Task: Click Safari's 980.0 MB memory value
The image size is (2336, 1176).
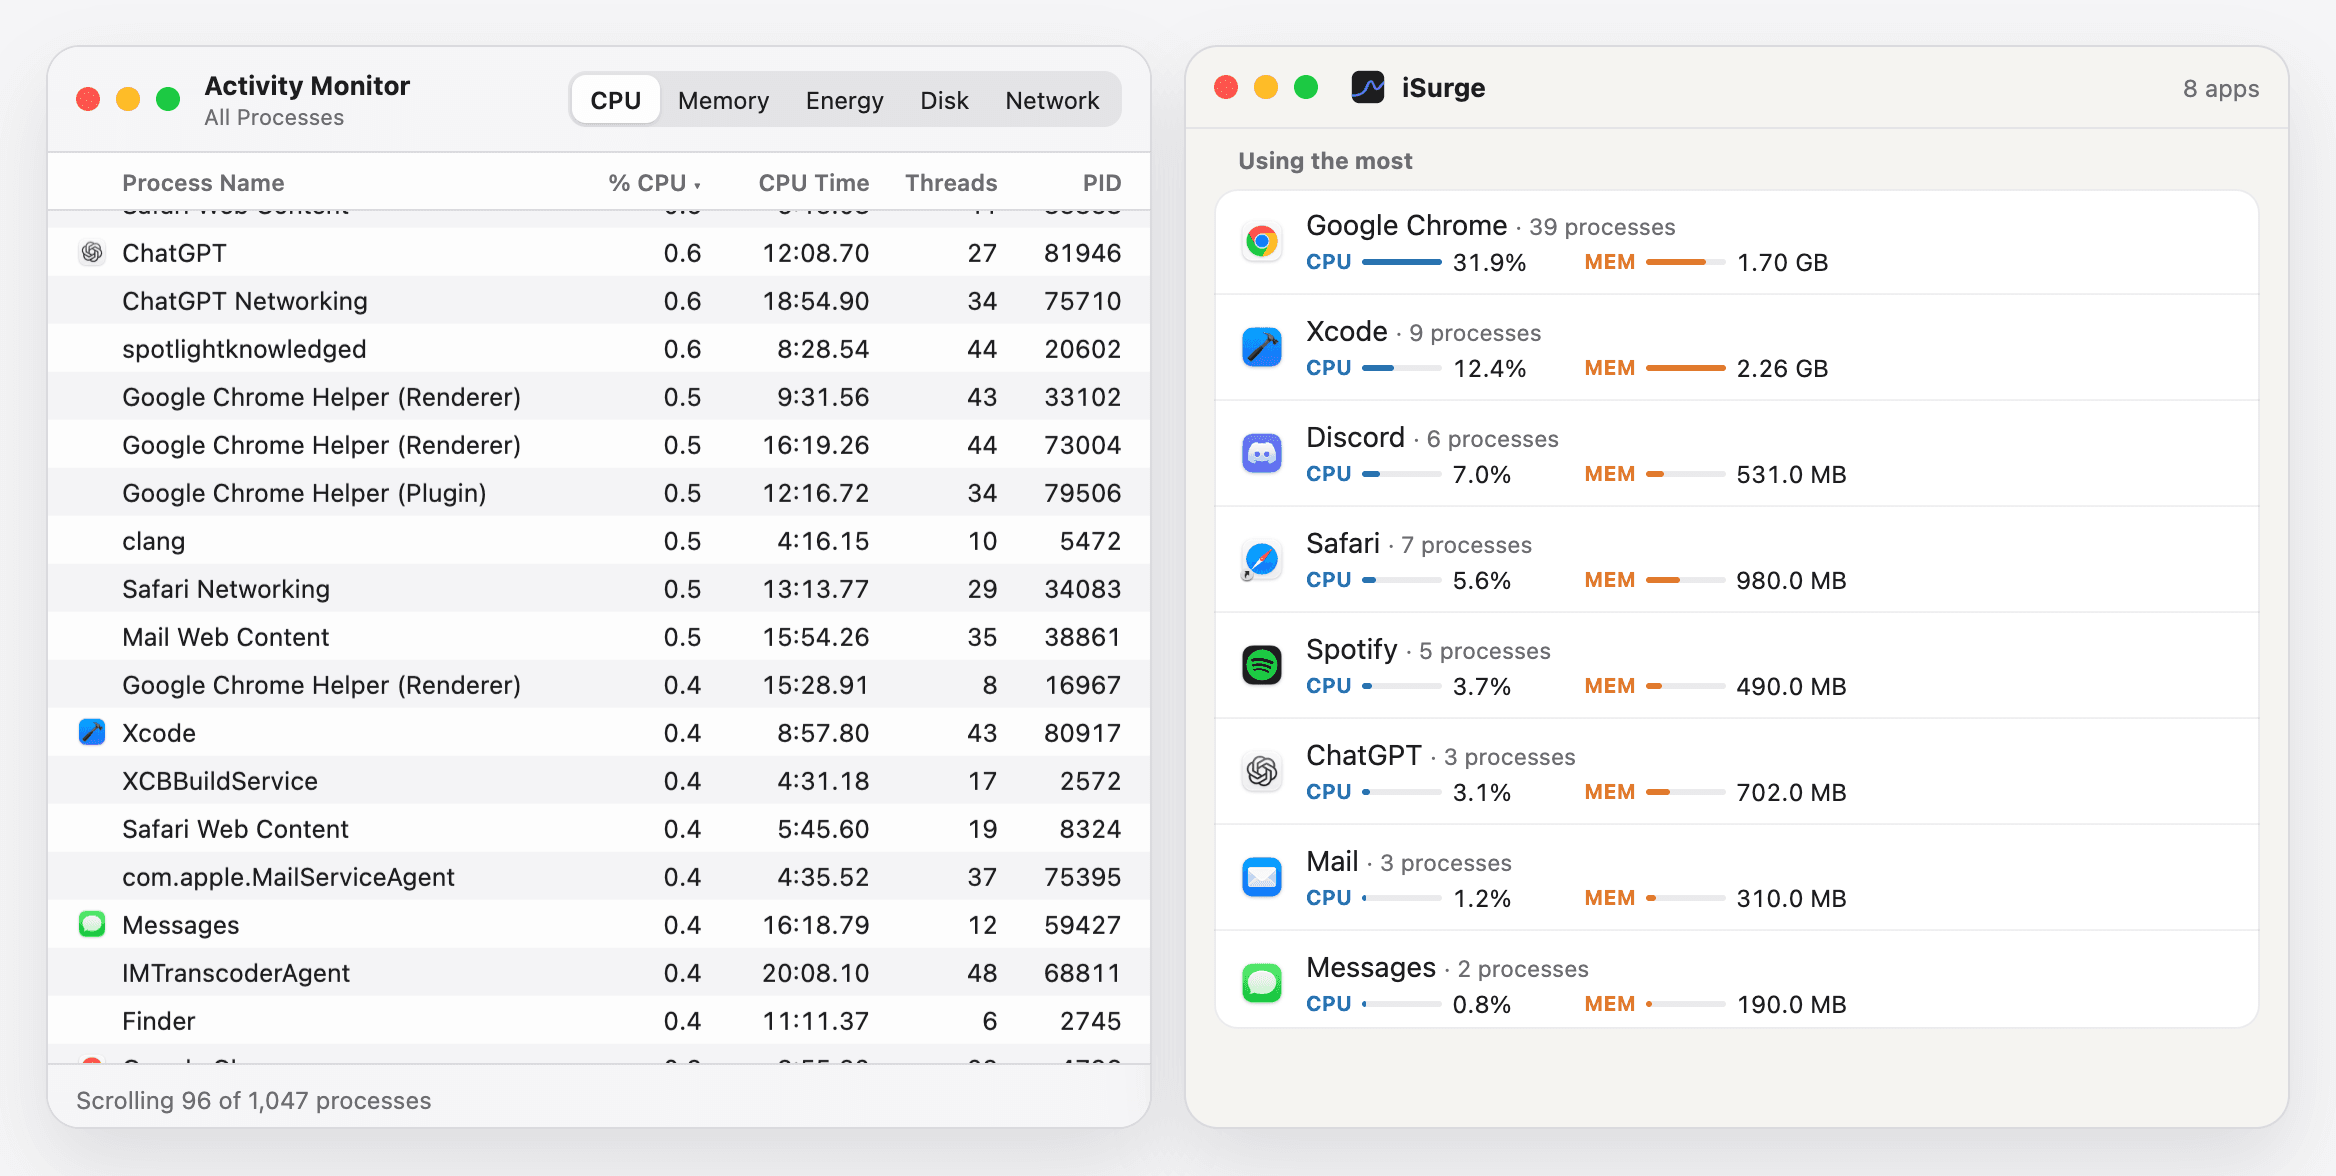Action: tap(1791, 580)
